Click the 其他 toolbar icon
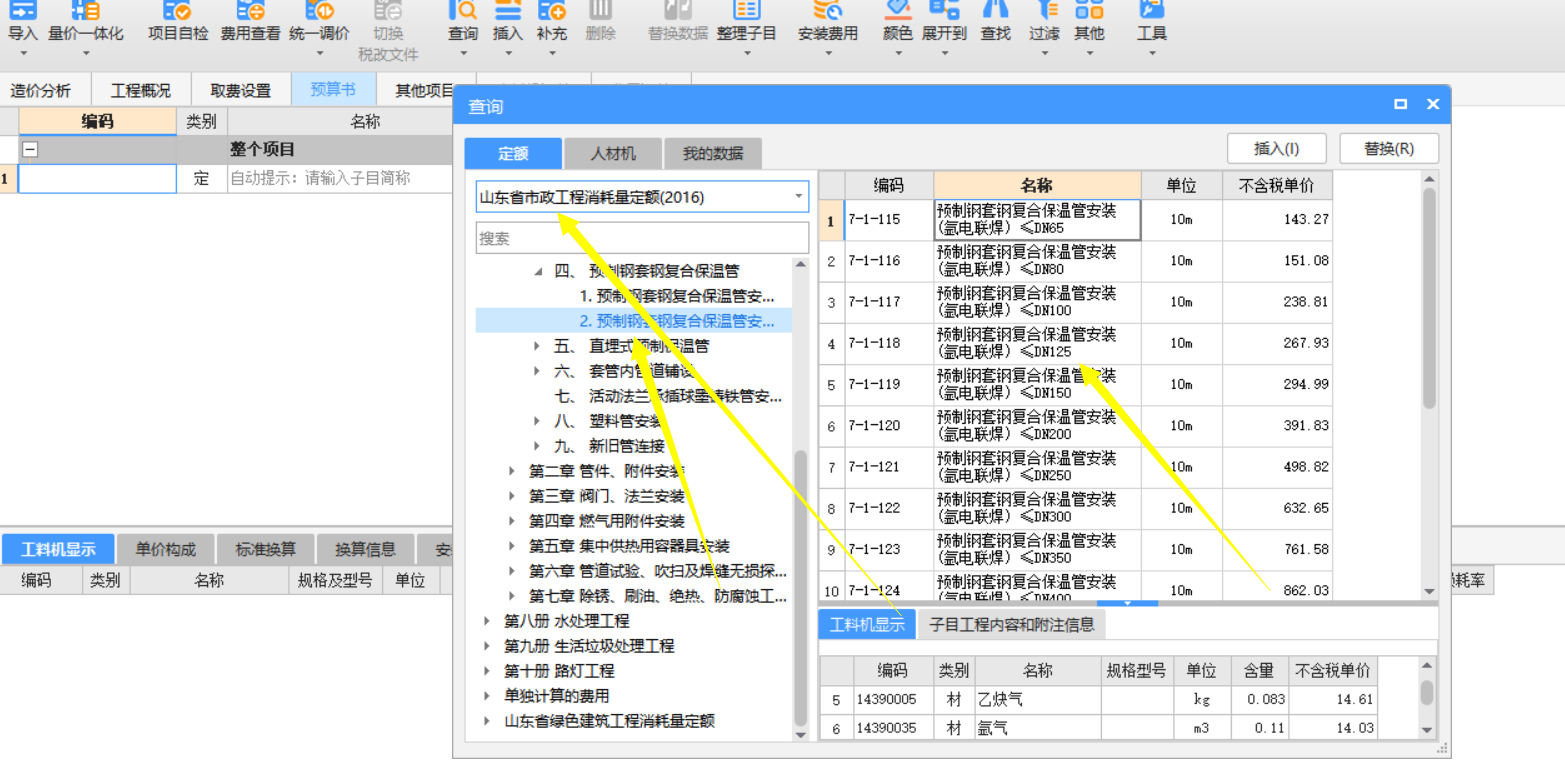Image resolution: width=1565 pixels, height=779 pixels. (1089, 22)
